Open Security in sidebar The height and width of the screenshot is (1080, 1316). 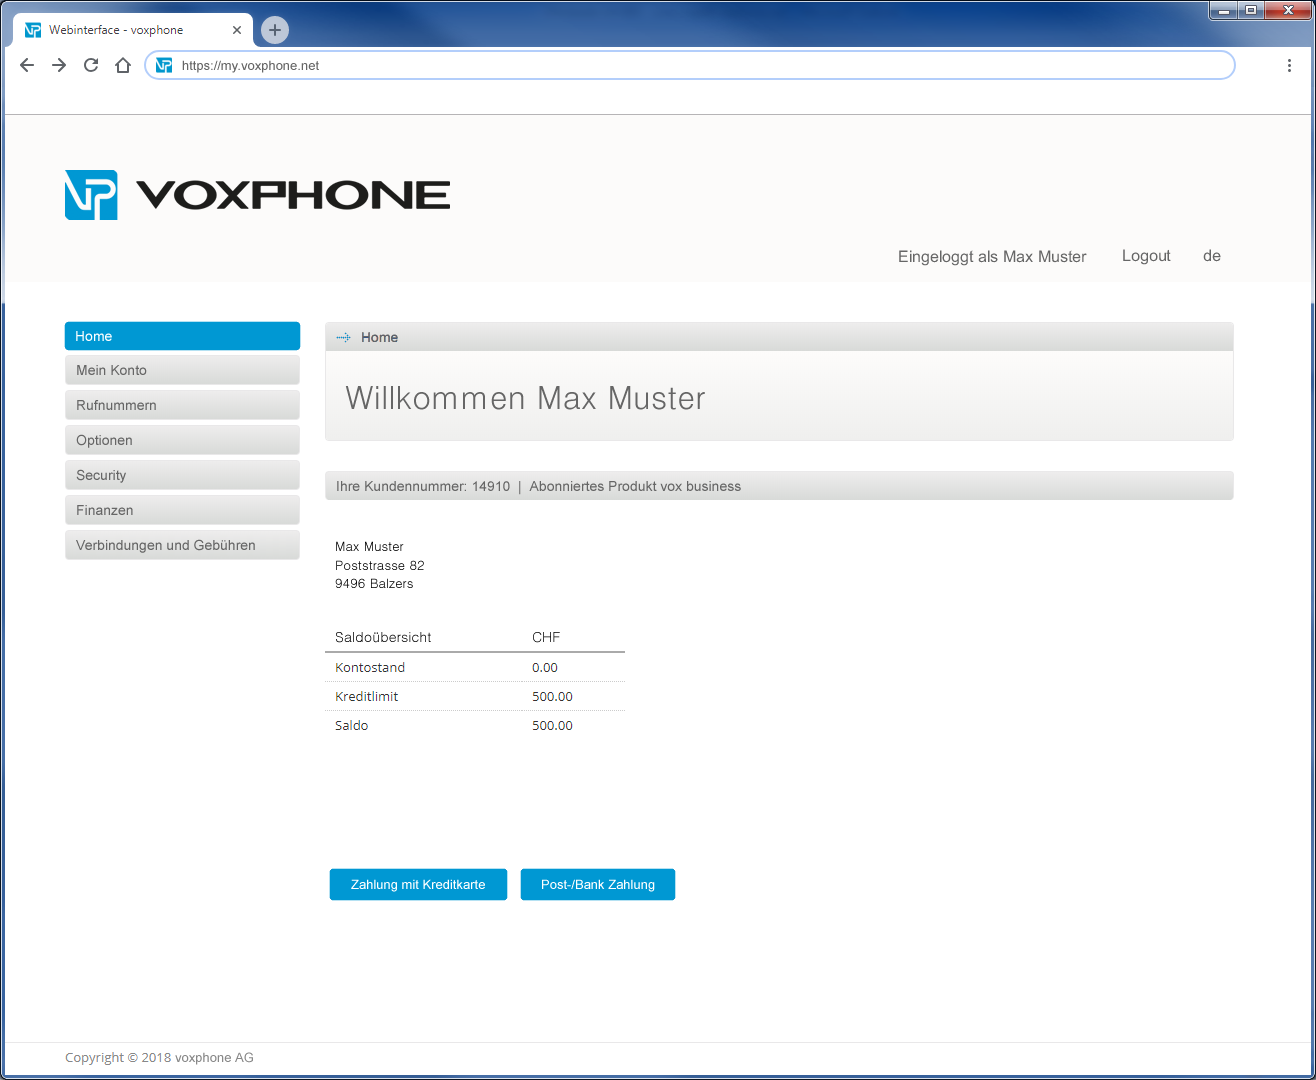coord(182,475)
